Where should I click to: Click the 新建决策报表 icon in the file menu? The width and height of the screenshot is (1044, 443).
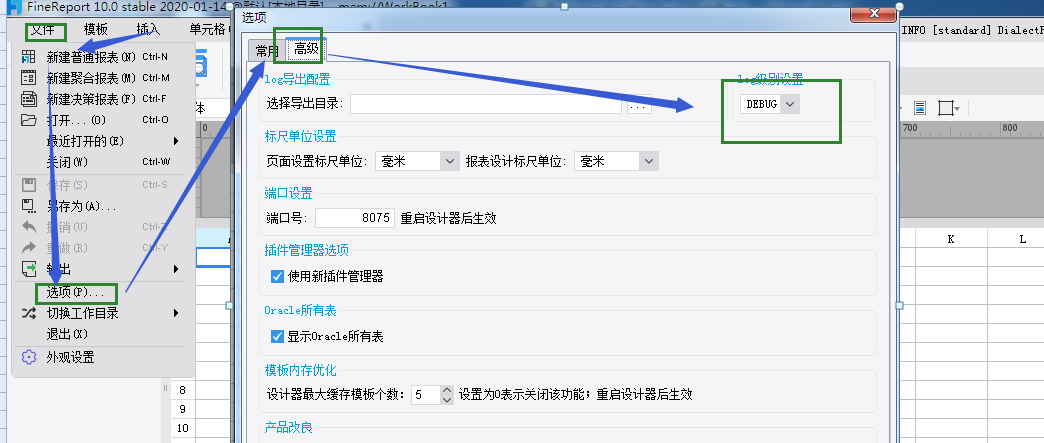pyautogui.click(x=29, y=99)
